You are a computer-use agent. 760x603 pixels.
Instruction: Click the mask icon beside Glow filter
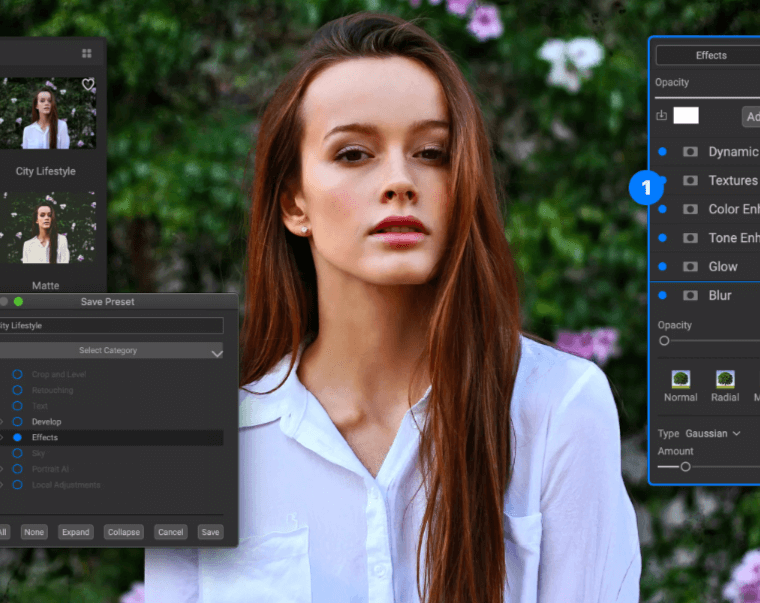(x=690, y=267)
